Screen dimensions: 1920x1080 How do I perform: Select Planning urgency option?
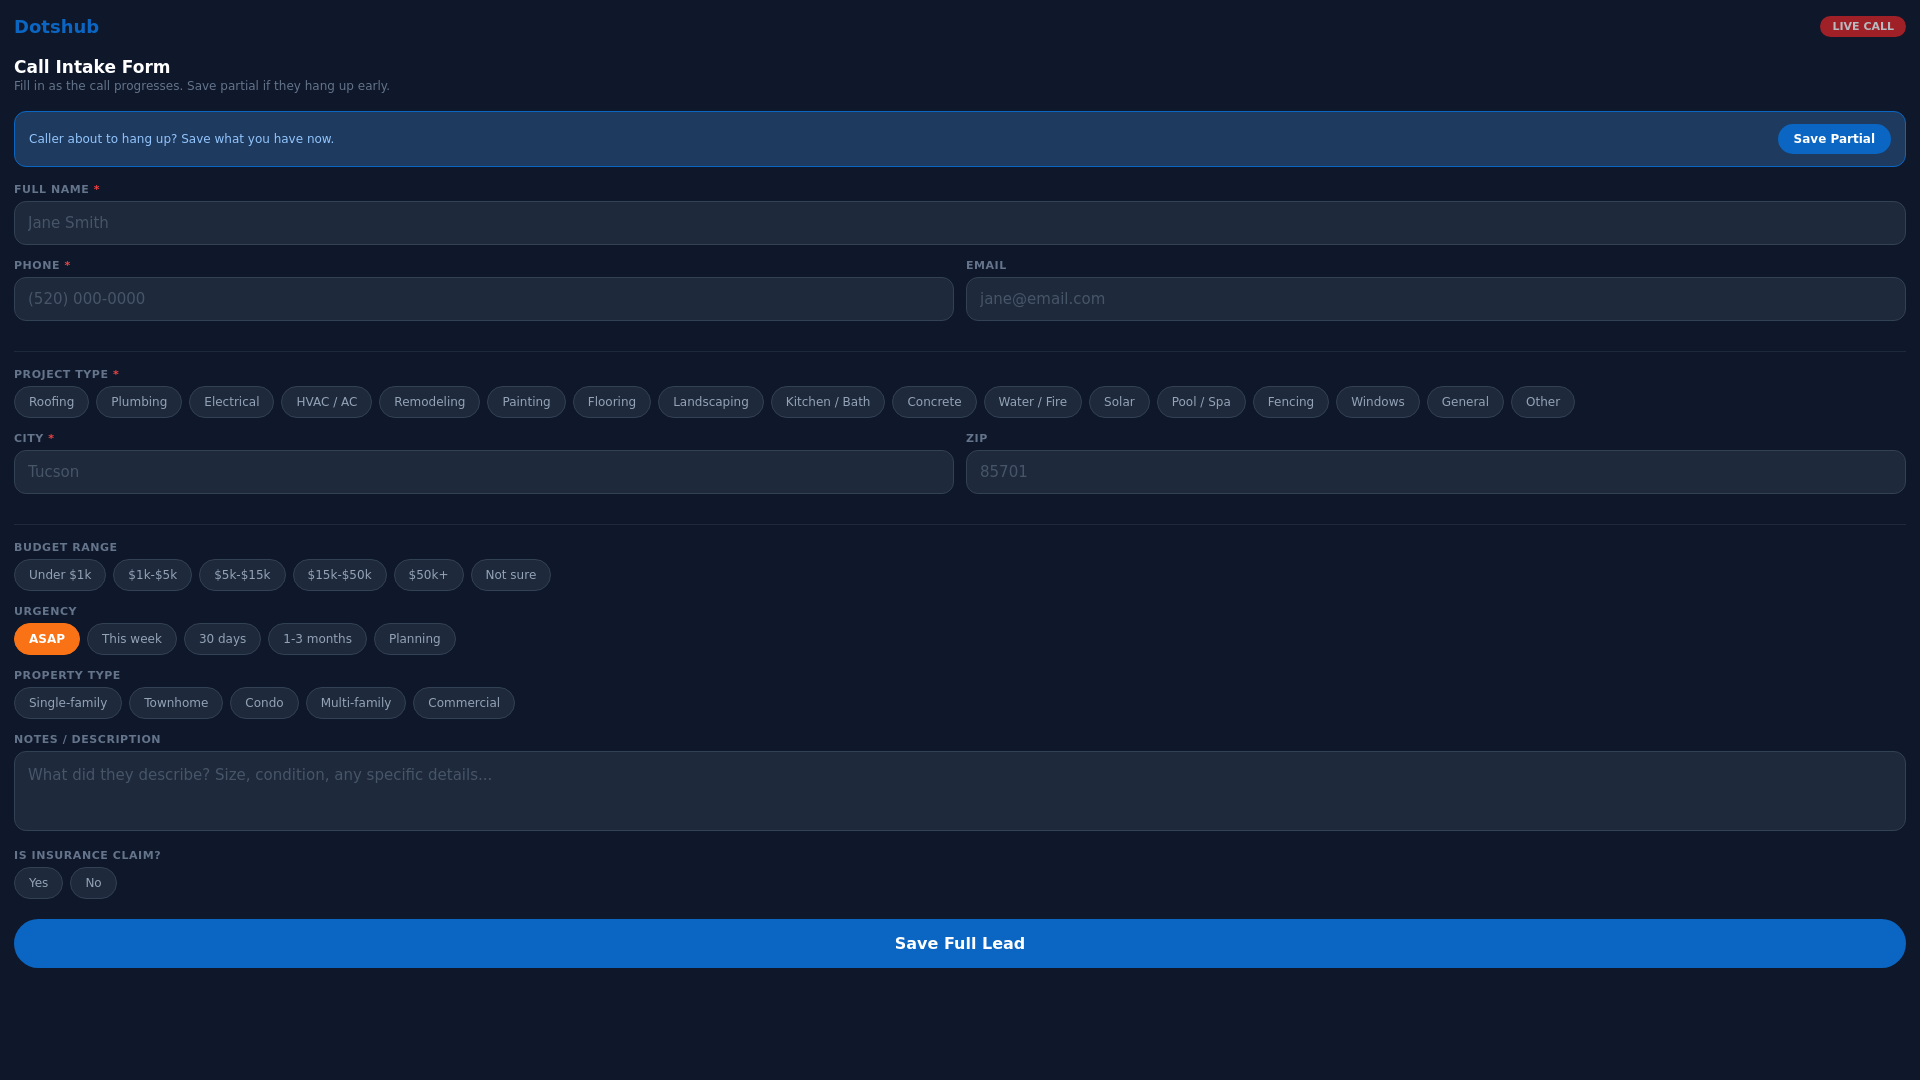pyautogui.click(x=414, y=639)
